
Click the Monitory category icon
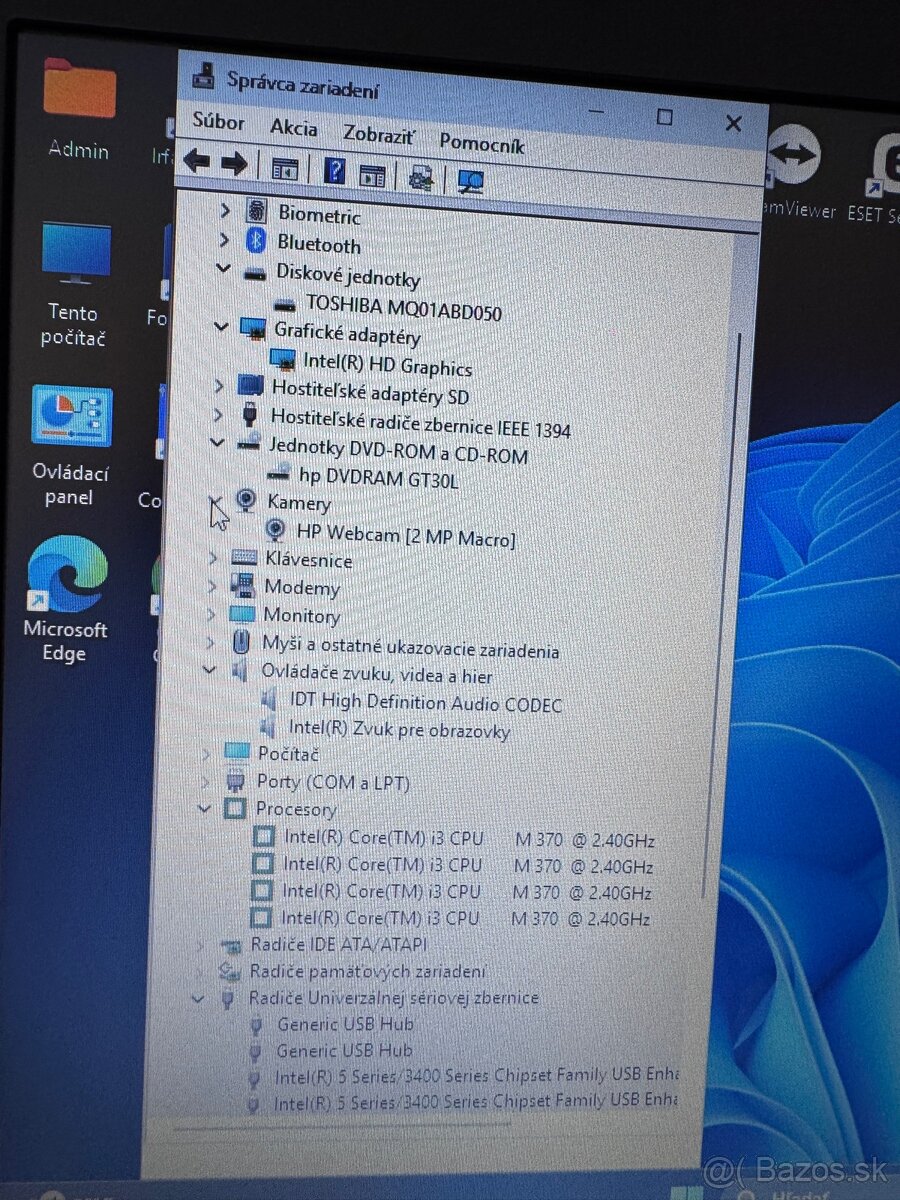click(242, 614)
